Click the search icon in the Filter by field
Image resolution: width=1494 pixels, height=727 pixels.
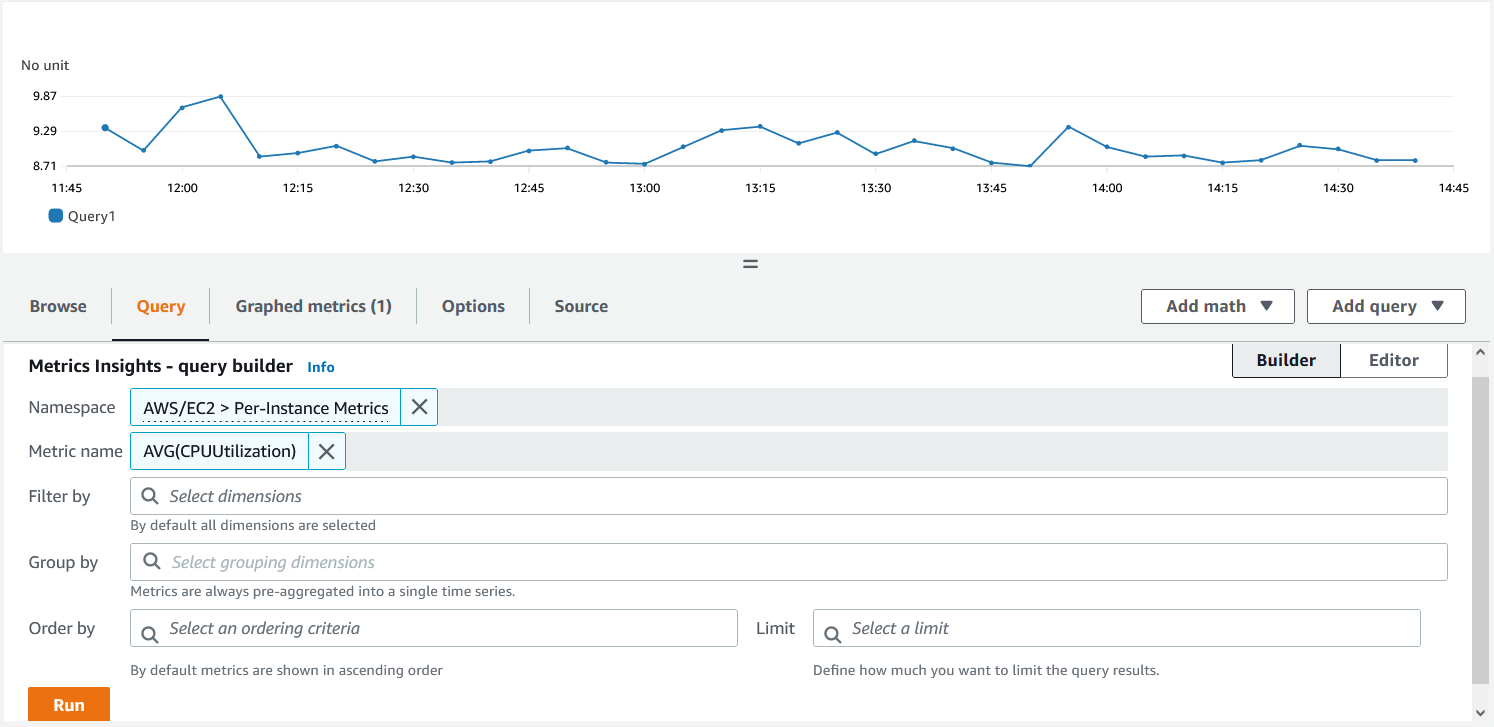tap(150, 496)
